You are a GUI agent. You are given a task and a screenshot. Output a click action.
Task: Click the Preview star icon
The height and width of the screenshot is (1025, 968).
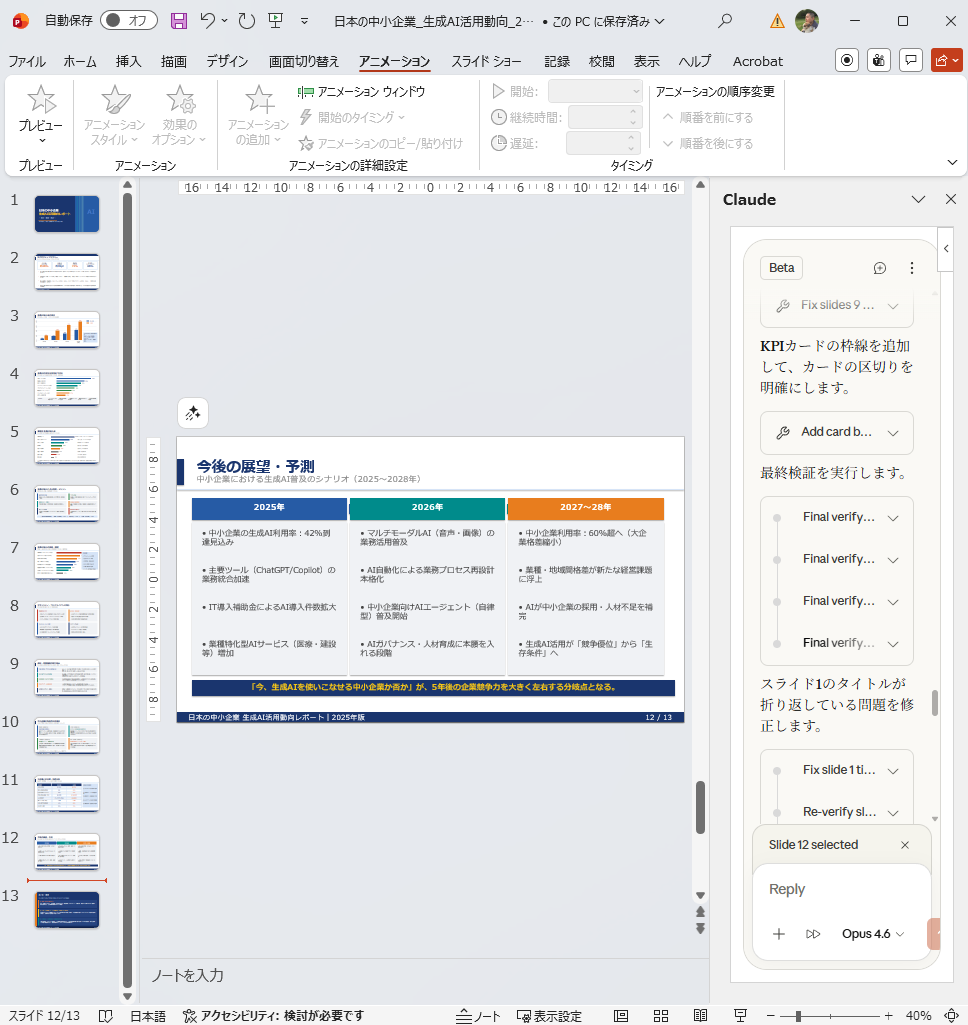[x=41, y=100]
